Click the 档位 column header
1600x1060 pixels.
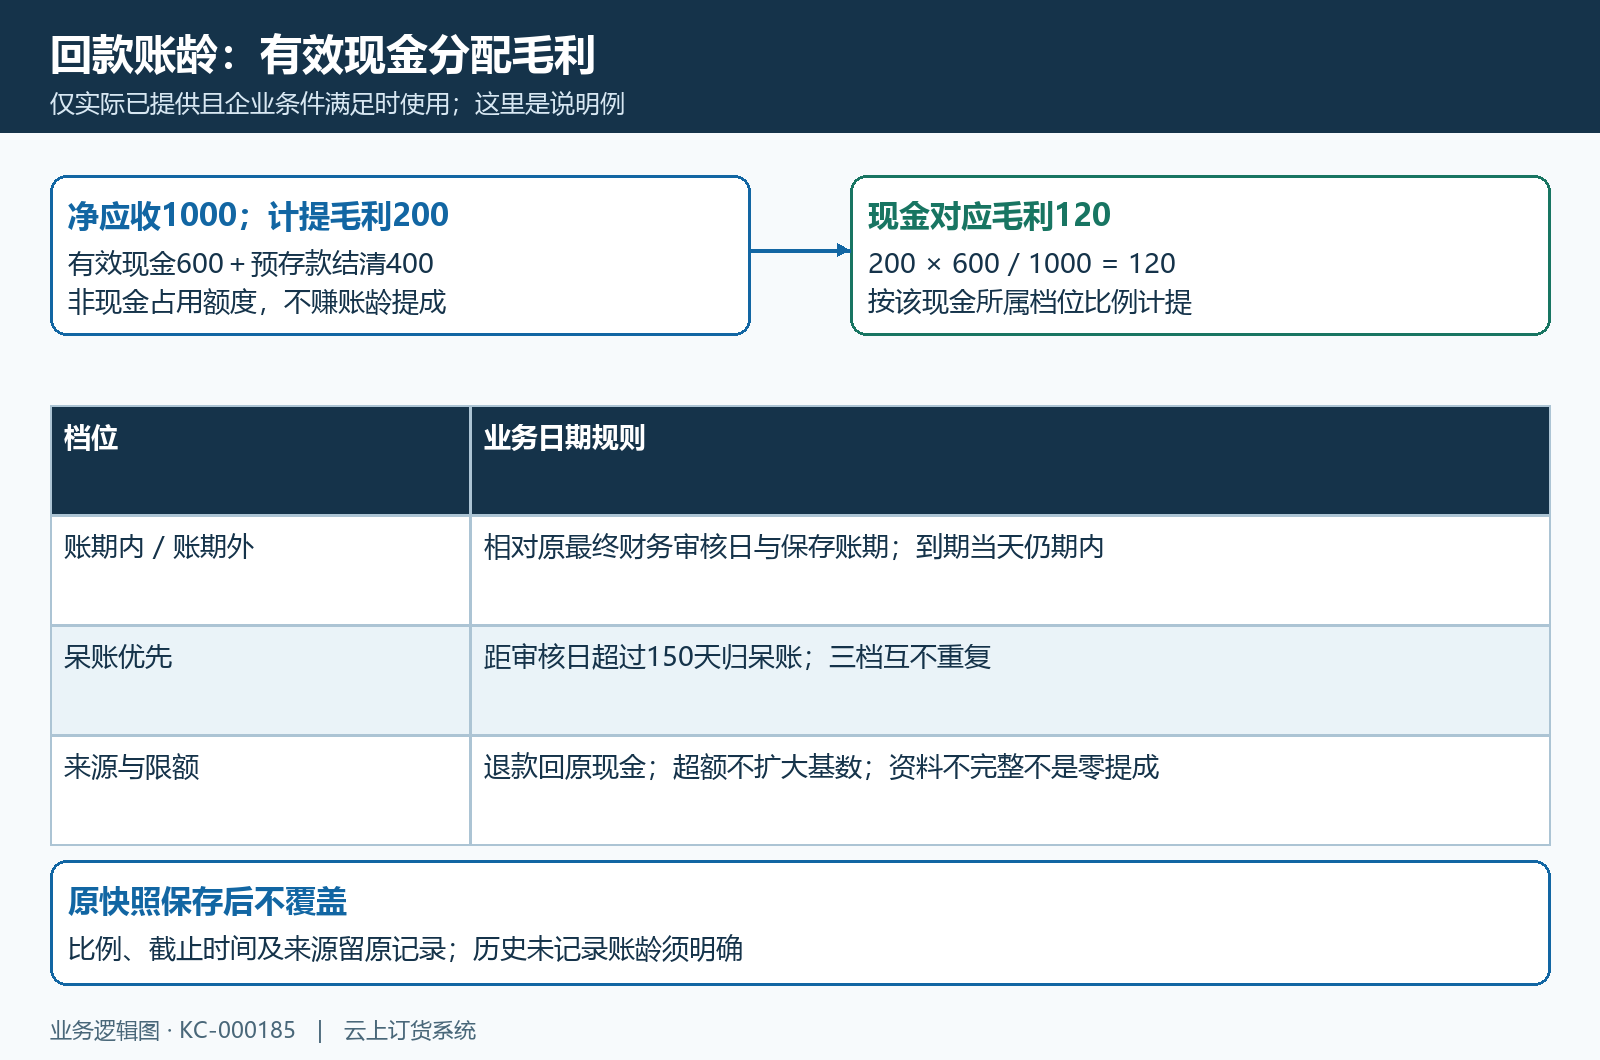coord(260,460)
